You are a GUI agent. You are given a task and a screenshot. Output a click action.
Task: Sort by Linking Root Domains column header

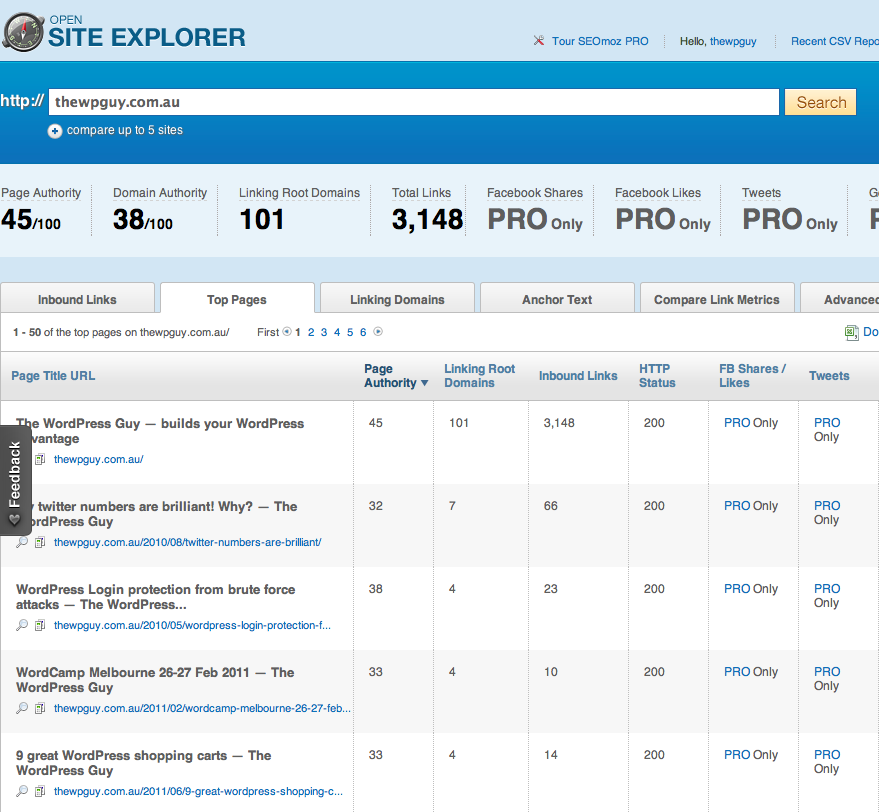(x=479, y=376)
